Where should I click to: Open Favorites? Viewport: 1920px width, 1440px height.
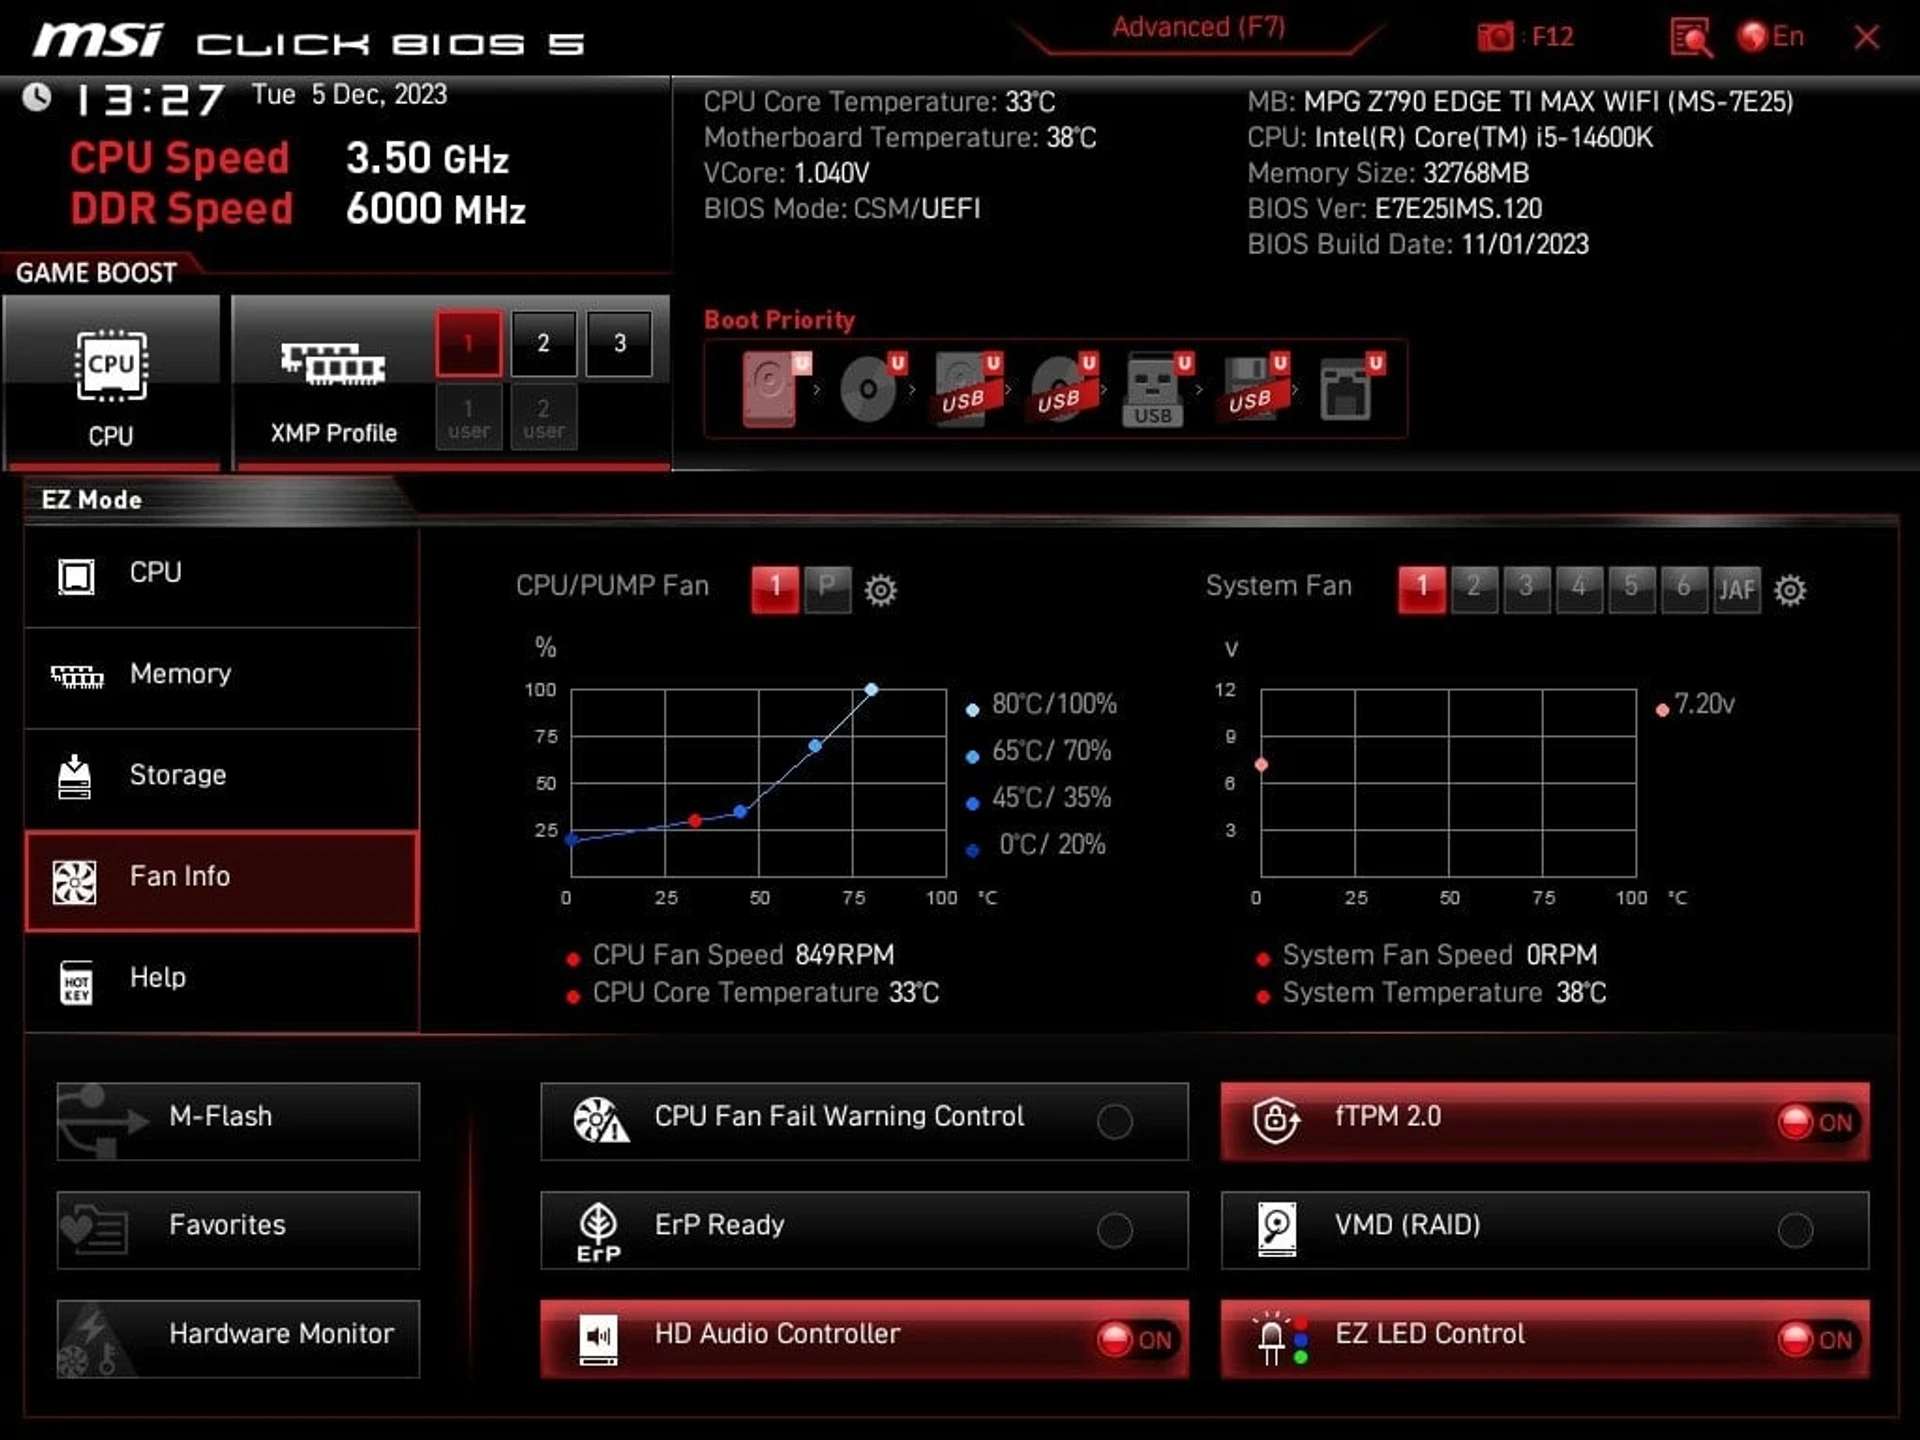point(238,1229)
